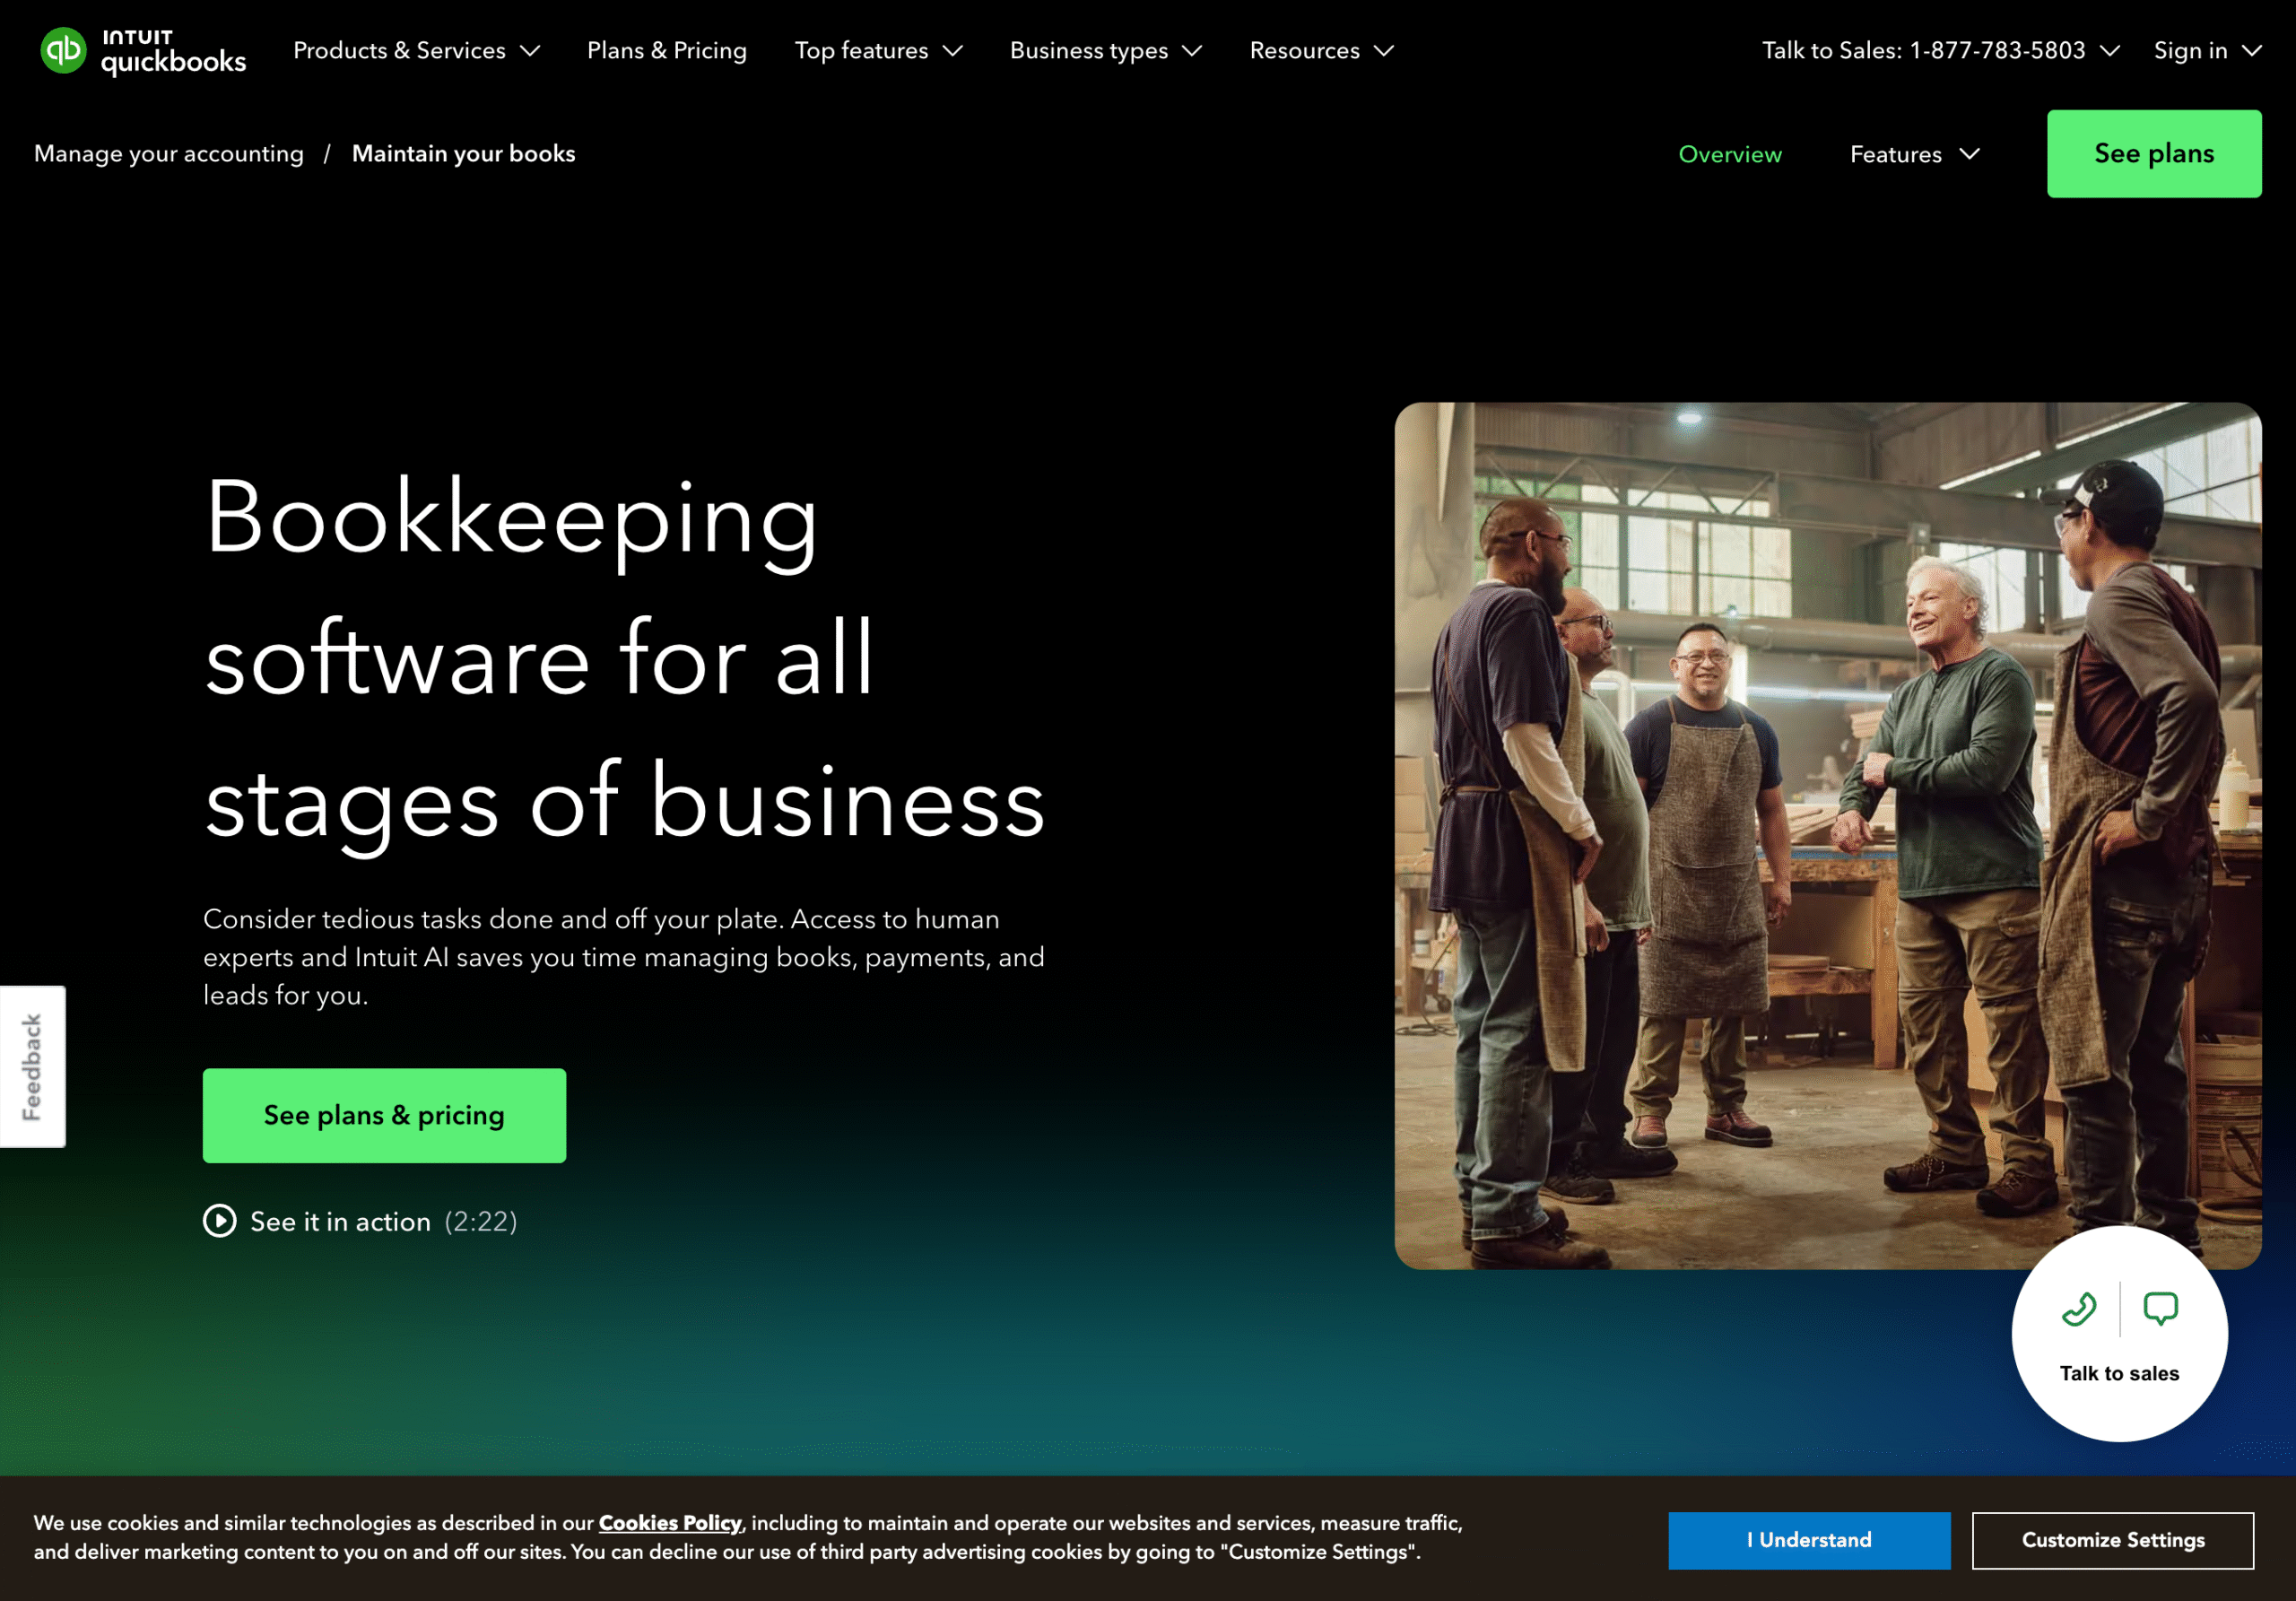Open the Cookies Policy link
2296x1601 pixels.
point(670,1523)
